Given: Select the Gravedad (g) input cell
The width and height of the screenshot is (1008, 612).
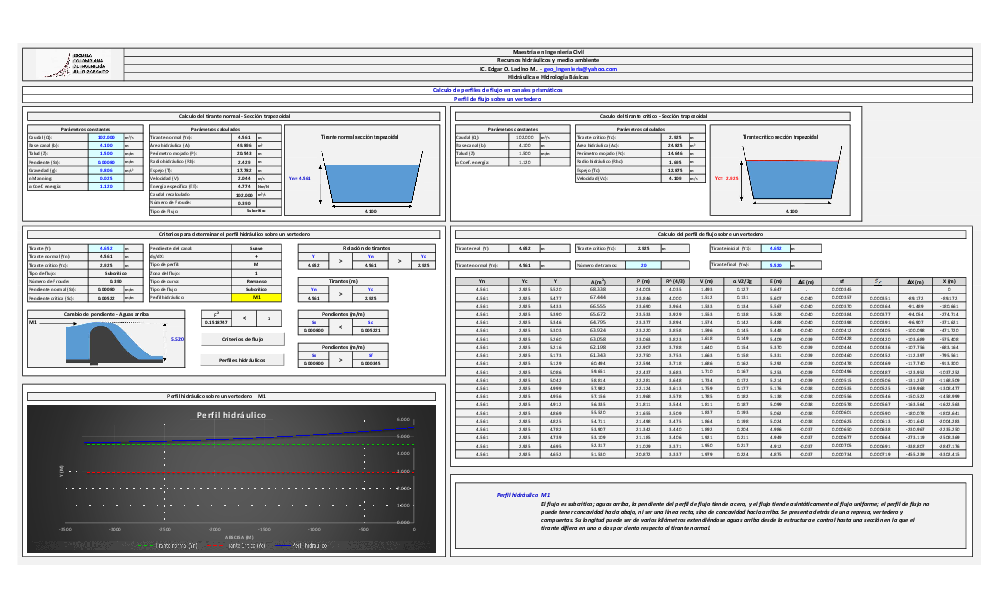Looking at the screenshot, I should [106, 170].
